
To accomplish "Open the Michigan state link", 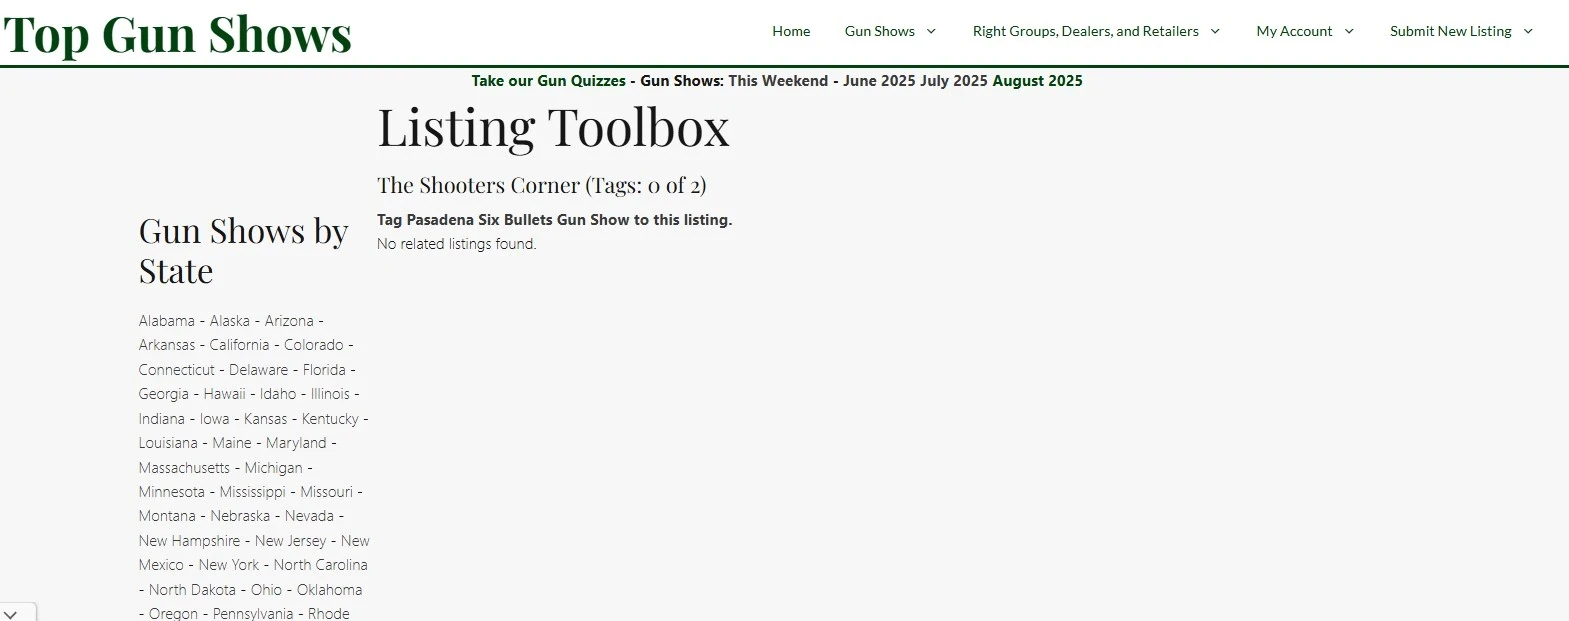I will pyautogui.click(x=273, y=468).
